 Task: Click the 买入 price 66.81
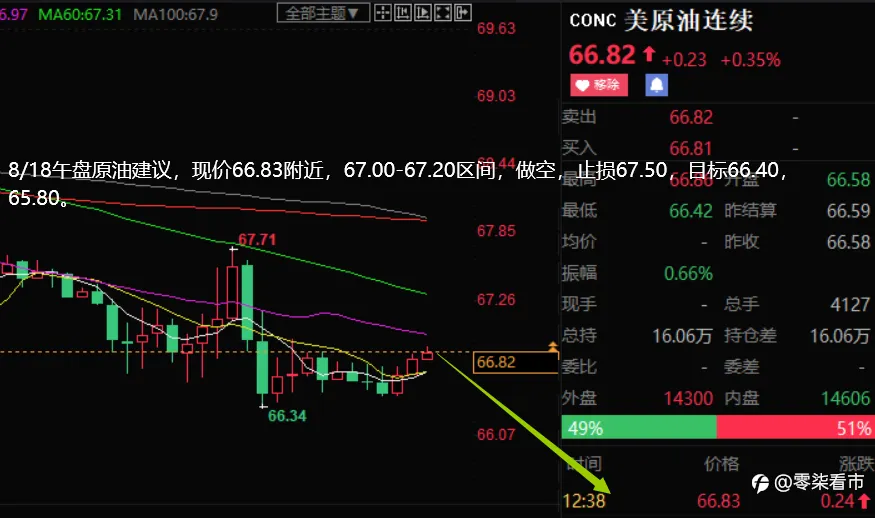pos(691,148)
